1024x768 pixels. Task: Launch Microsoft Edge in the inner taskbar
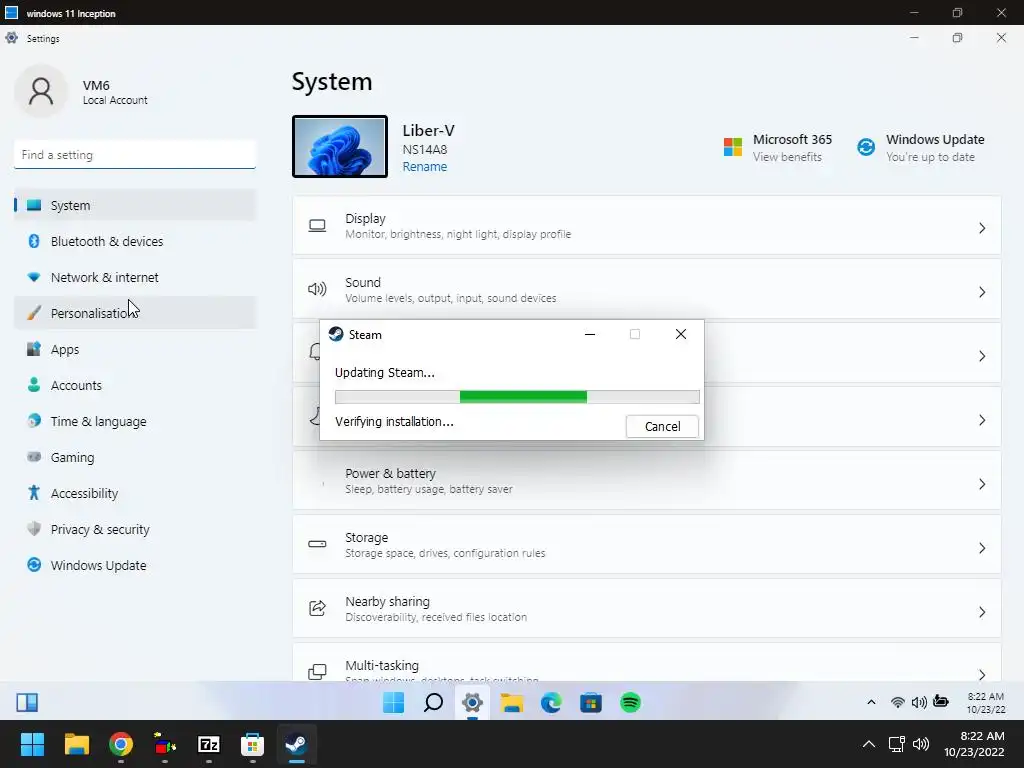pos(551,703)
